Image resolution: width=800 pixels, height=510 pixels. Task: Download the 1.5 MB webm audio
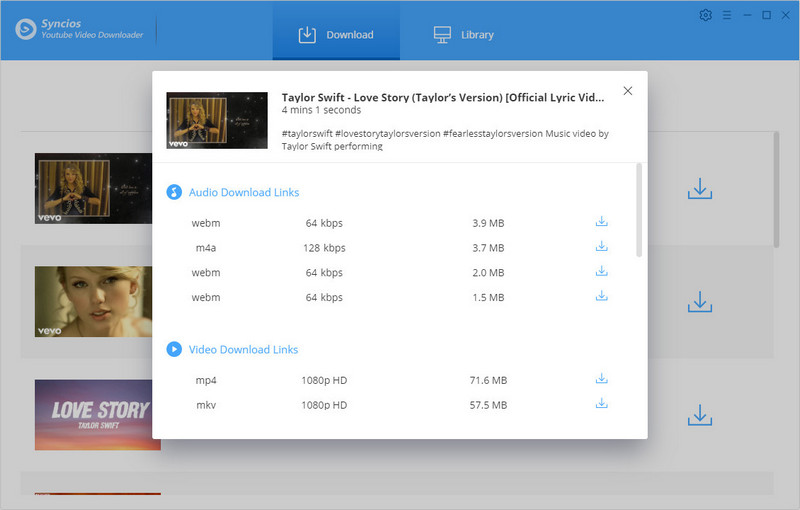click(x=601, y=296)
